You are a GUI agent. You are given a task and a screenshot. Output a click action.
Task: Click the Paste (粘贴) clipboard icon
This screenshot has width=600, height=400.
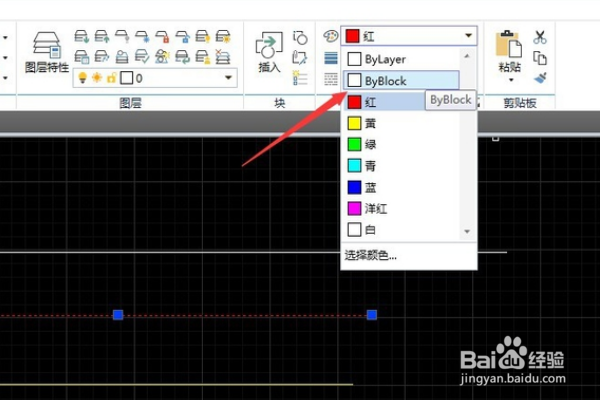tap(509, 44)
